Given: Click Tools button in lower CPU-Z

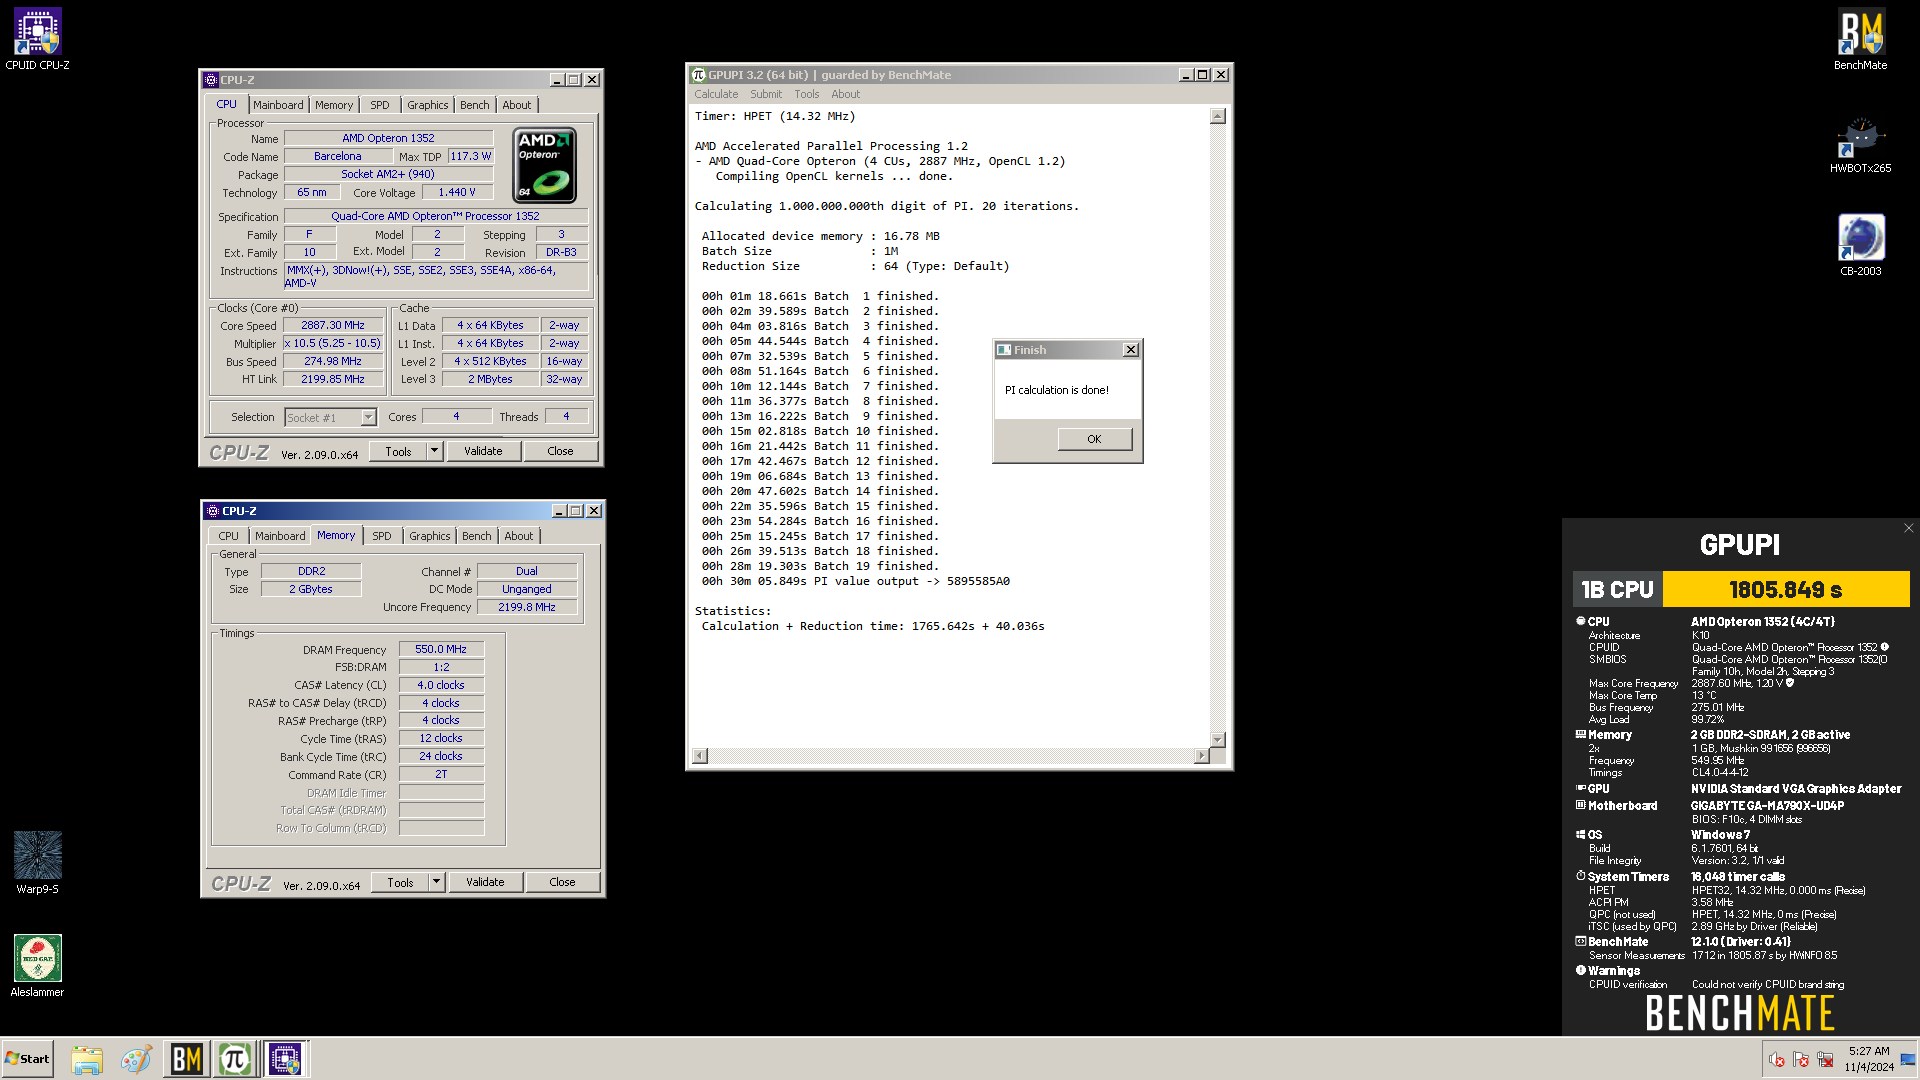Looking at the screenshot, I should [x=400, y=882].
